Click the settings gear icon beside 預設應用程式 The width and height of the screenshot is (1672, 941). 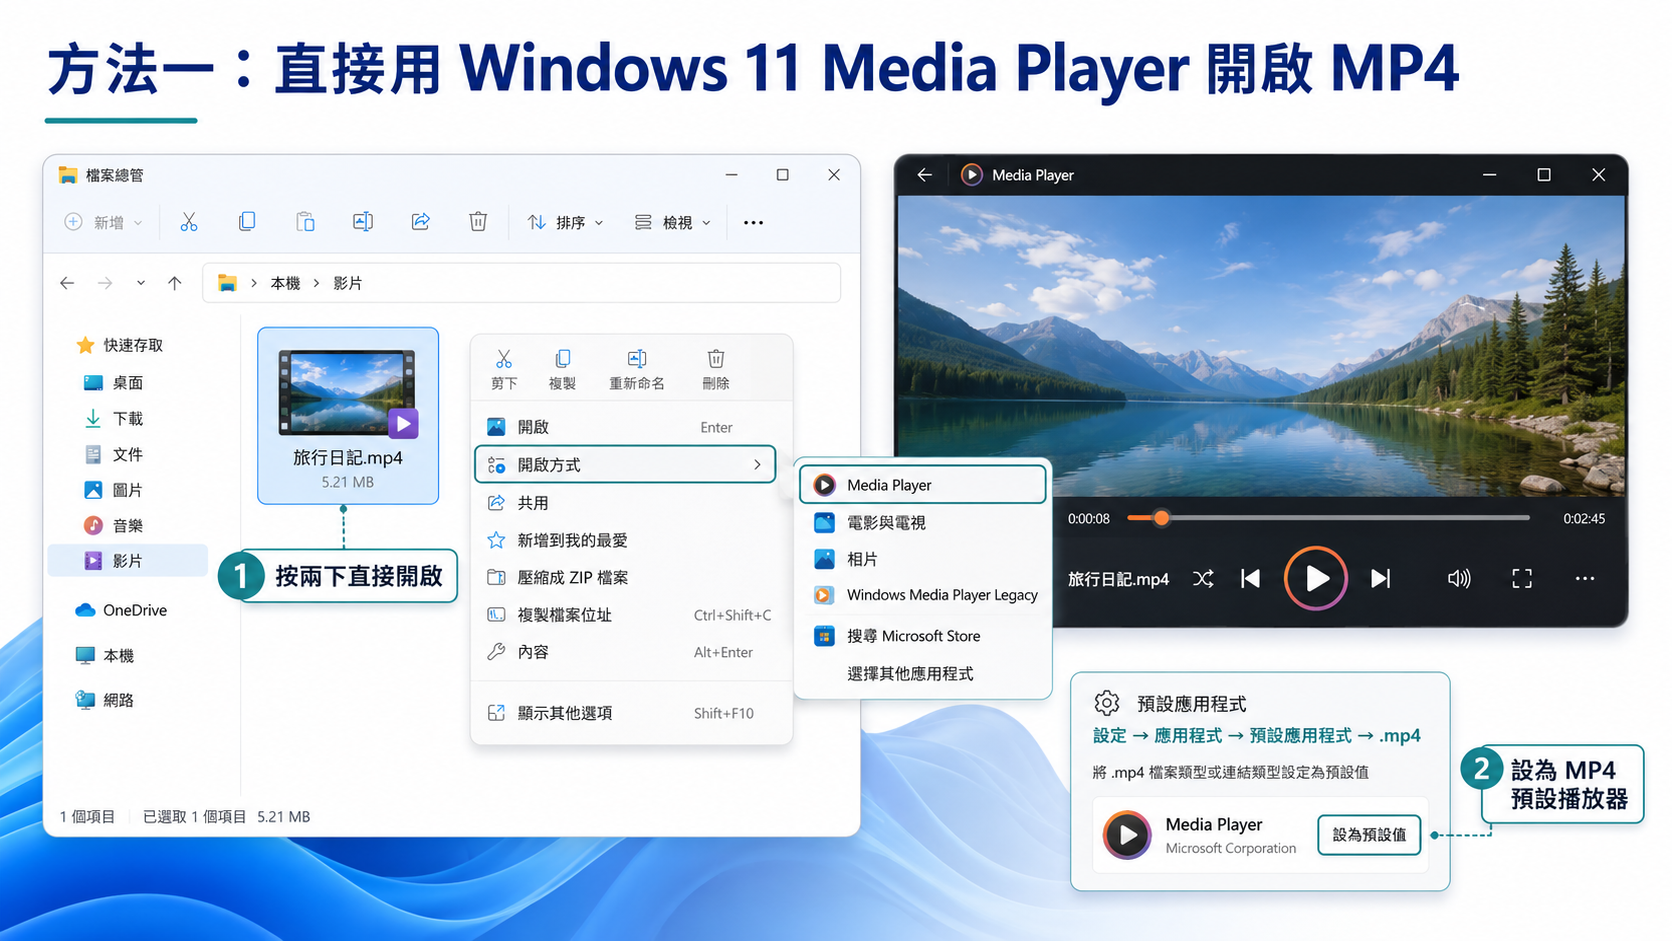(1107, 703)
